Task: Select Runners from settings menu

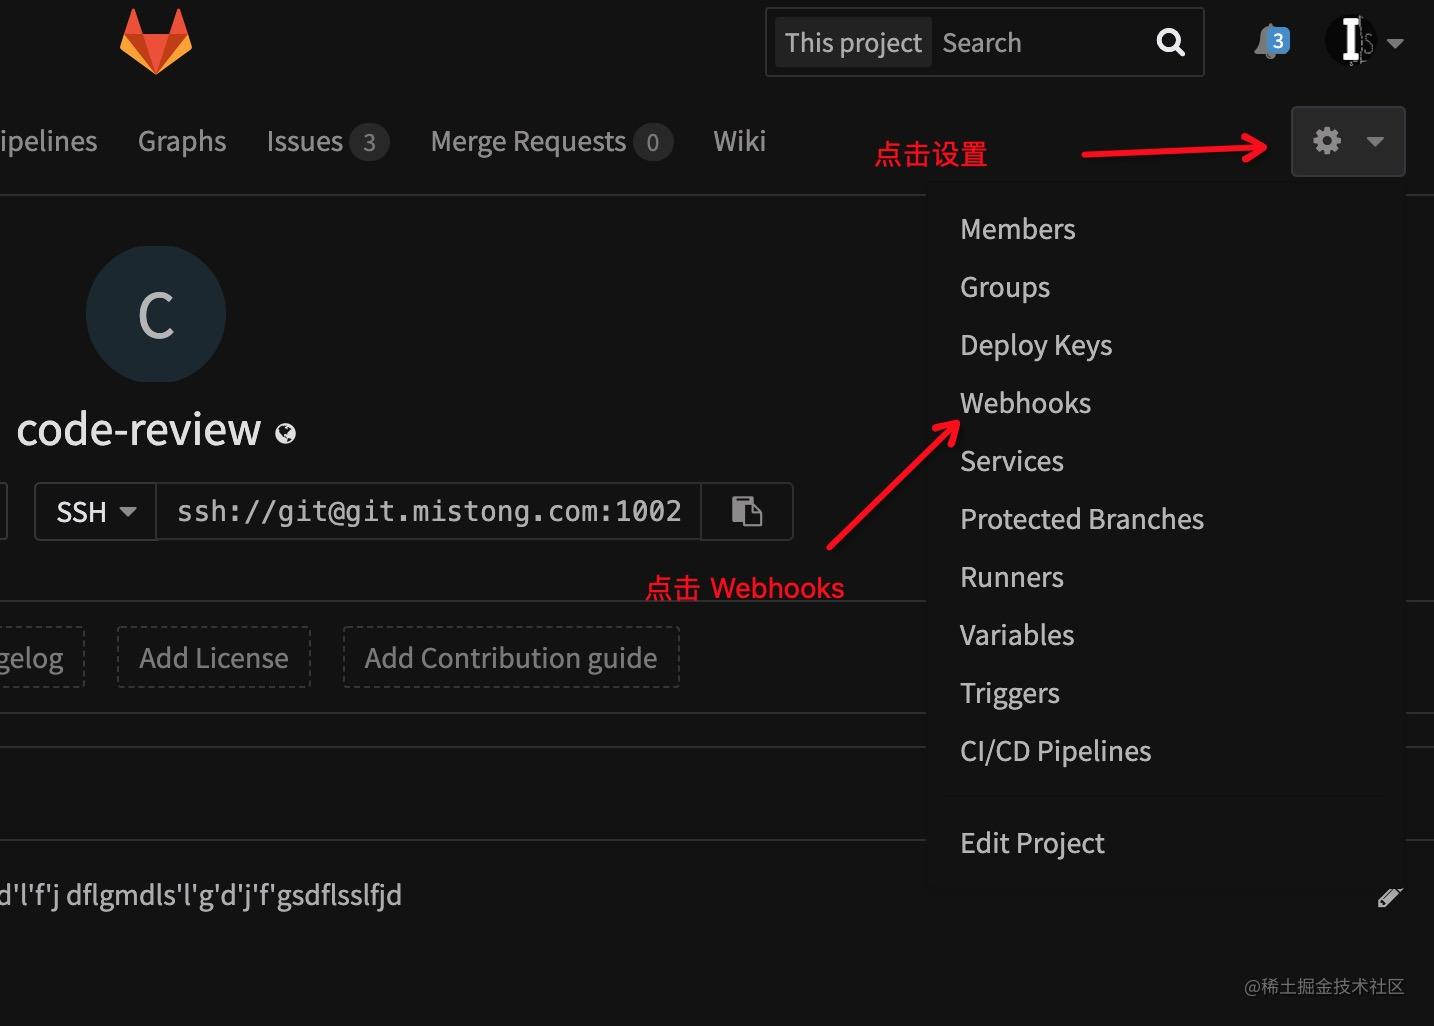Action: [x=1012, y=577]
